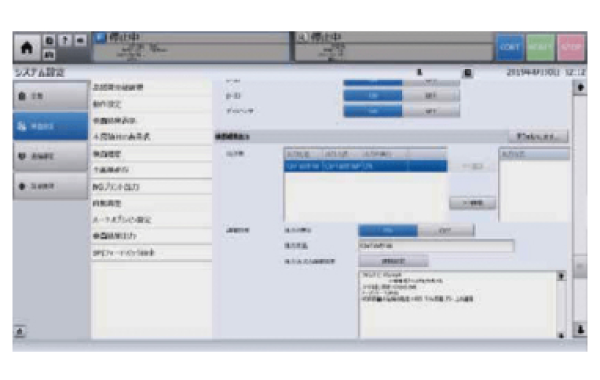Go to the Home screen icon
Viewport: 600px width, 380px height.
[27, 48]
